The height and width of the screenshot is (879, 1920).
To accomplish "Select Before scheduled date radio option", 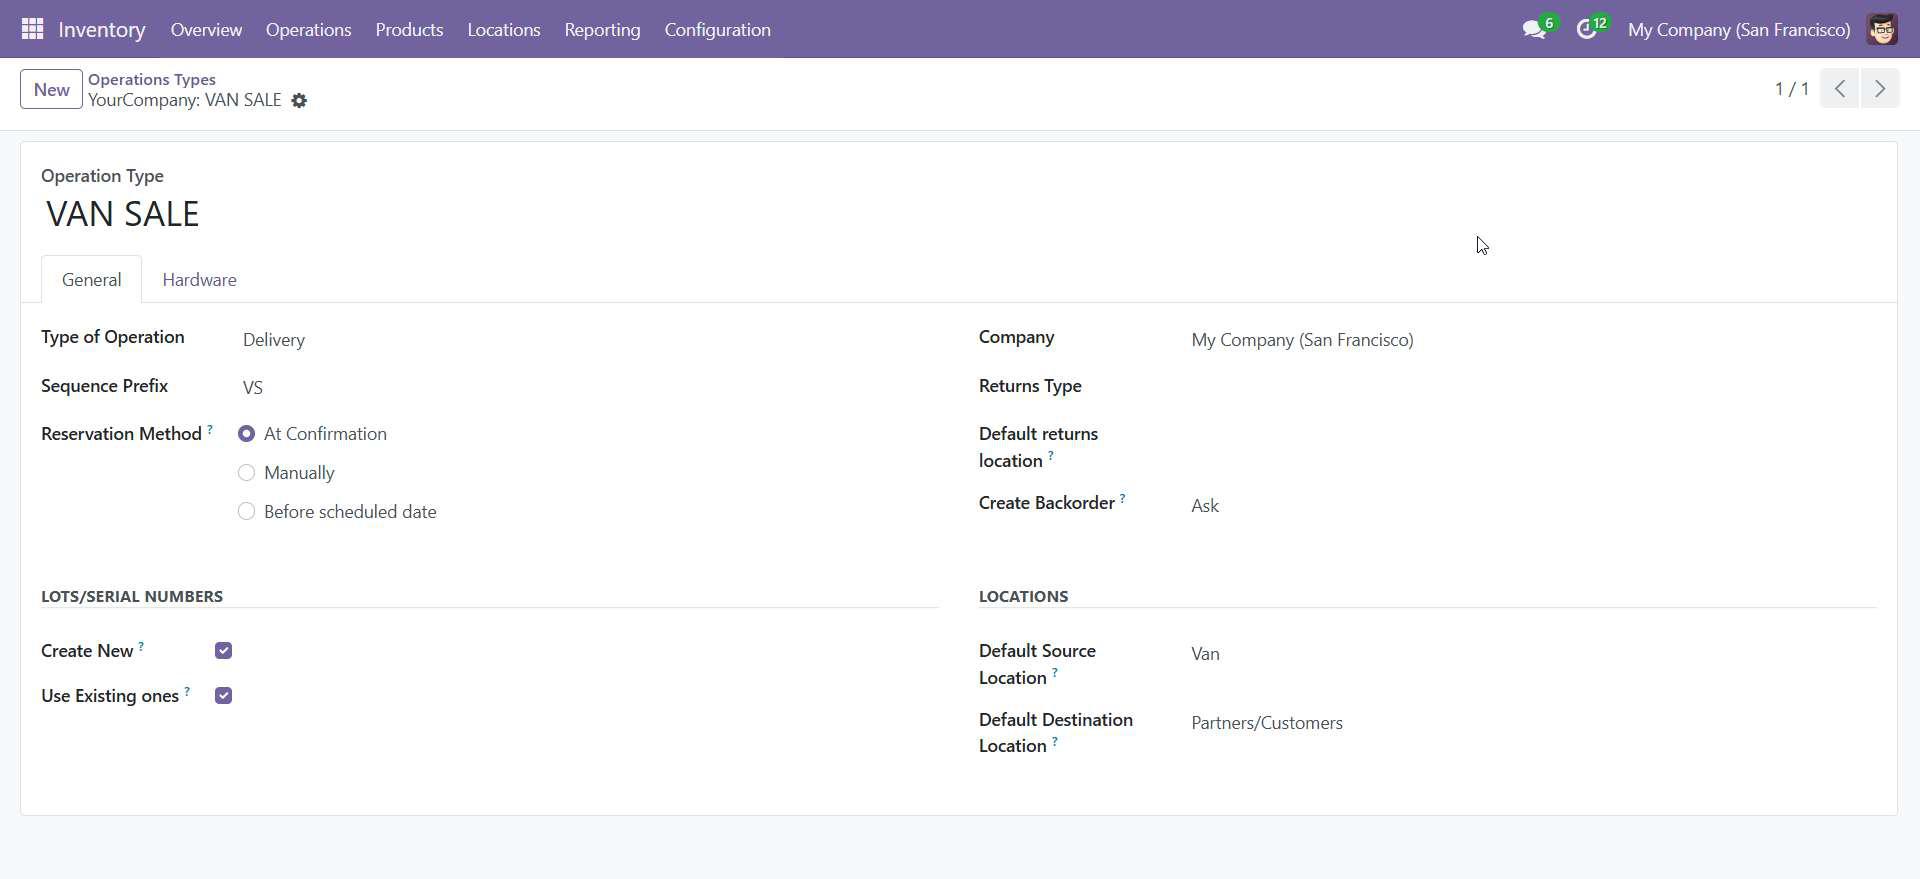I will tap(246, 512).
